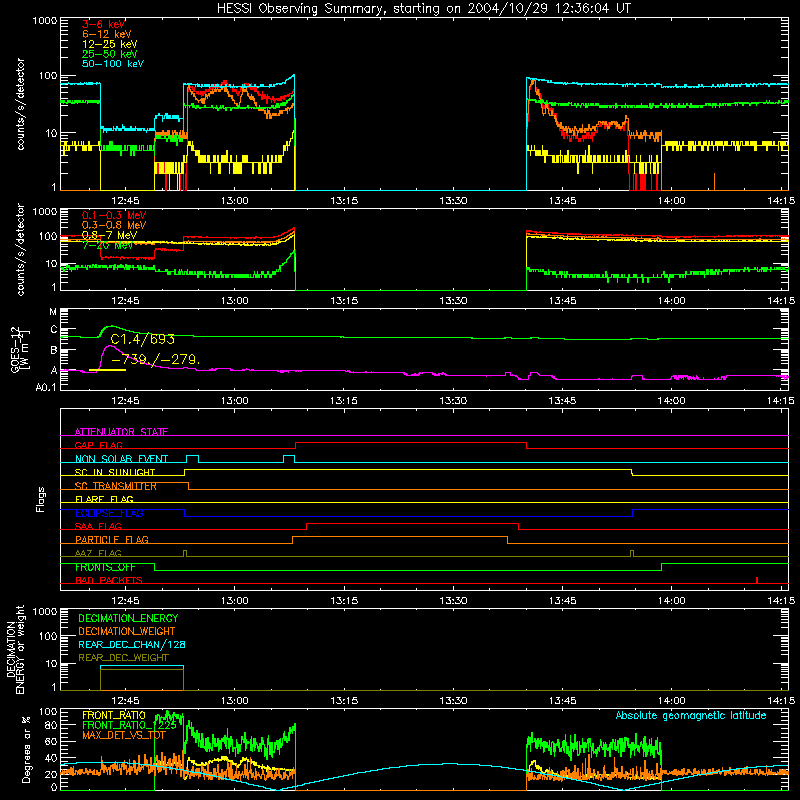Click the Degrees or % axis label
Viewport: 800px width, 800px height.
pos(26,750)
